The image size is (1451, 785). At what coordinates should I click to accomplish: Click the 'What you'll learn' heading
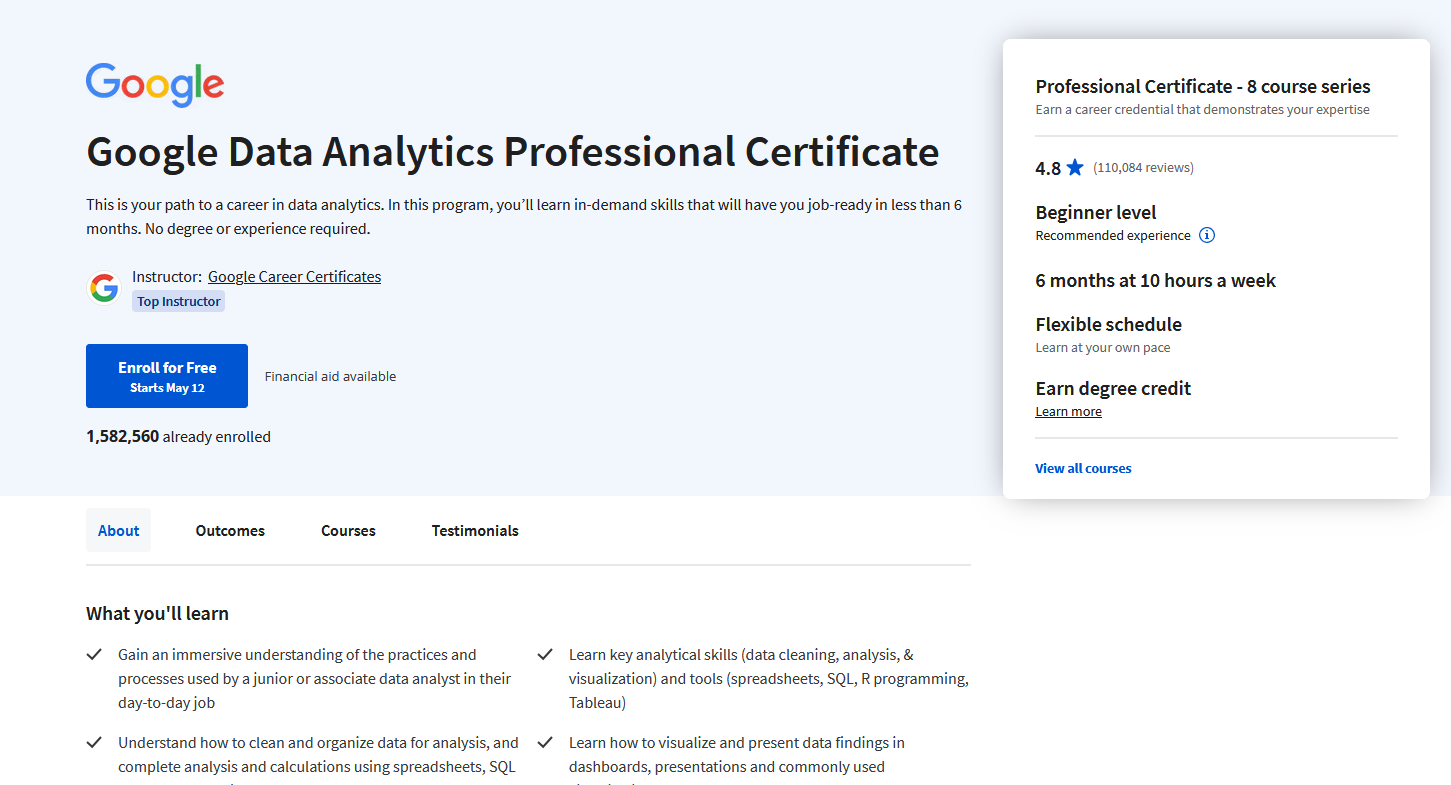(x=157, y=614)
